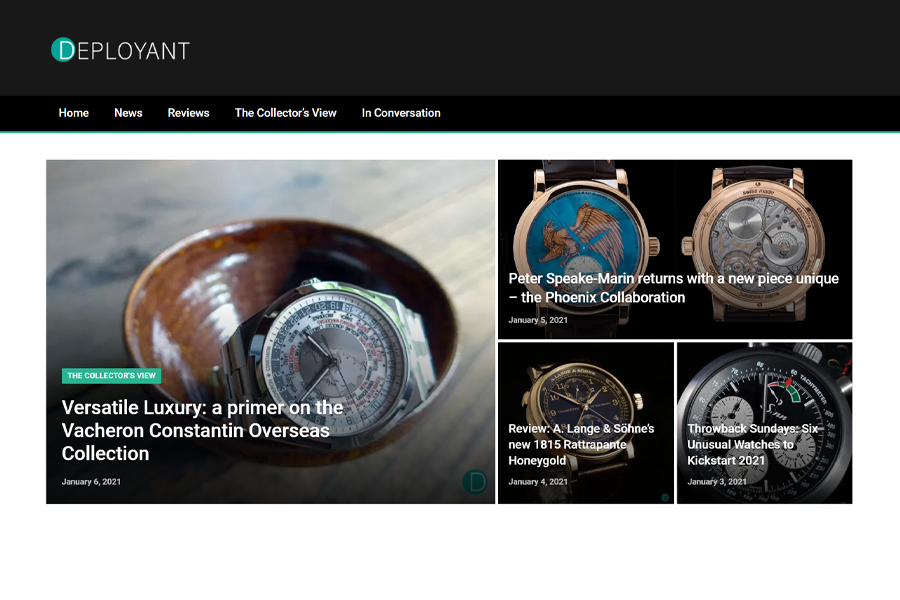Click the January 3, 2021 date

[717, 482]
